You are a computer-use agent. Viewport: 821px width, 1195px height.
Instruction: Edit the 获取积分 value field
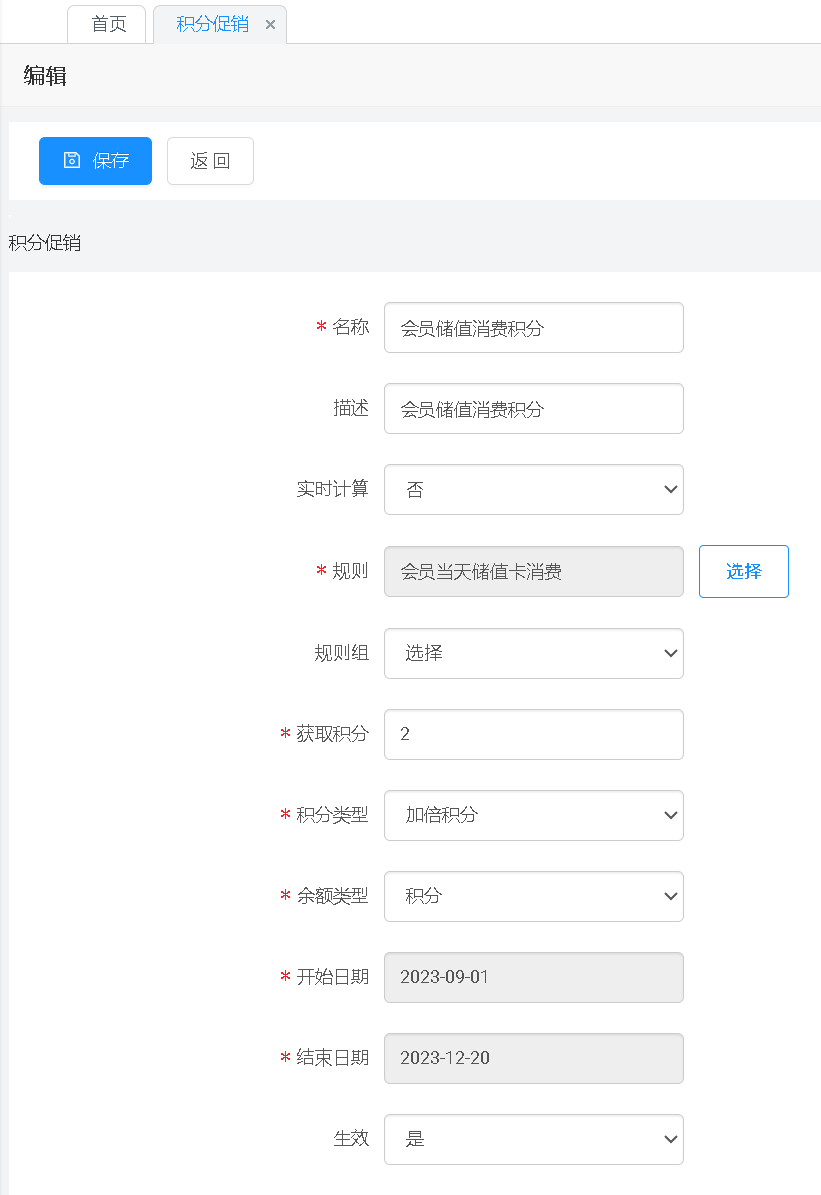pos(534,734)
